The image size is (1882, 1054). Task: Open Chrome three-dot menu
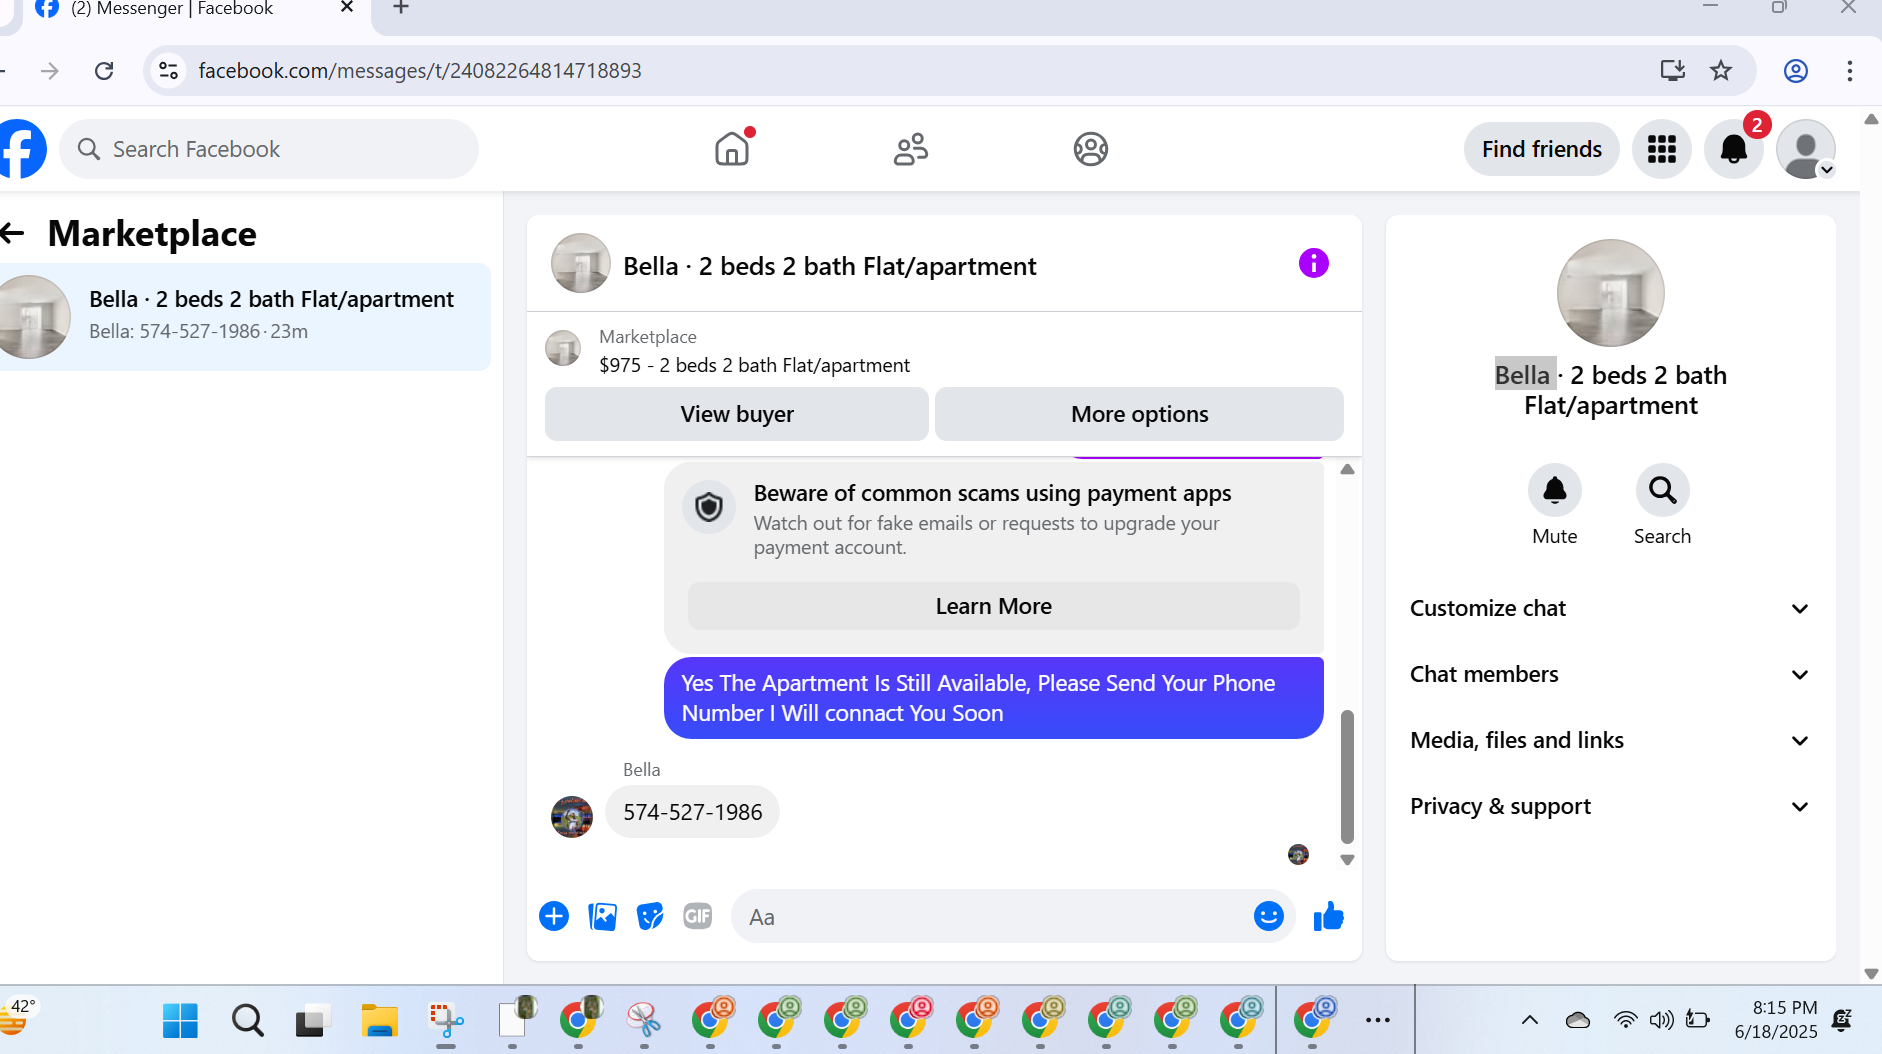pos(1850,70)
